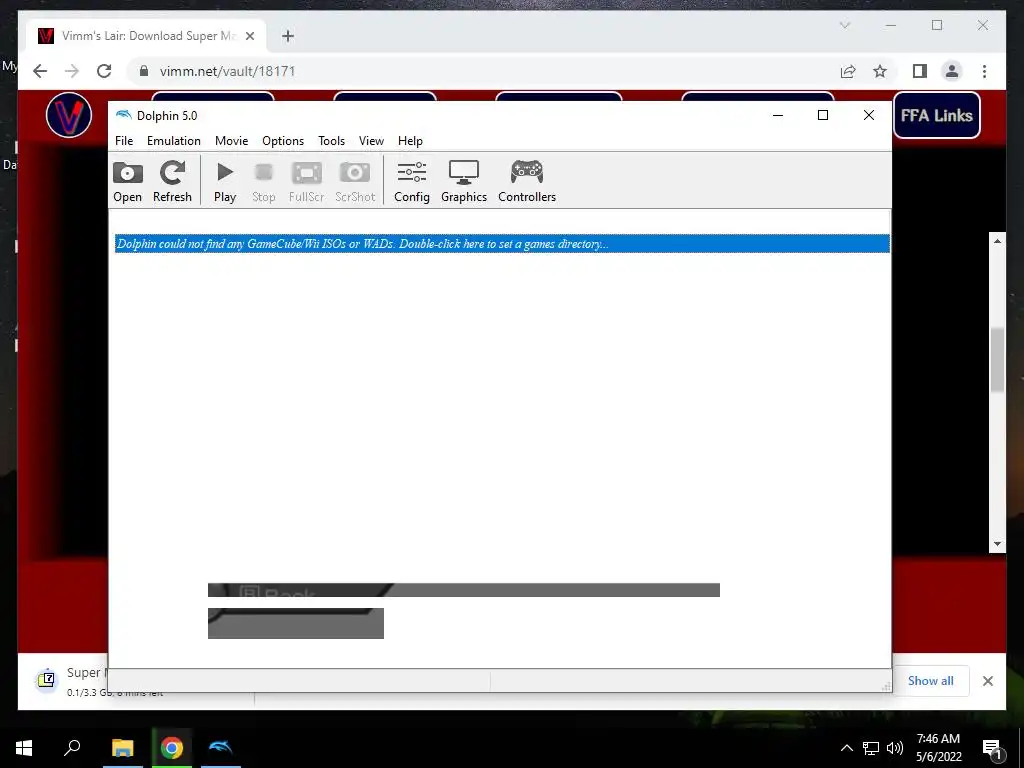Open the Chrome tab search chevron
This screenshot has height=768, width=1024.
845,25
